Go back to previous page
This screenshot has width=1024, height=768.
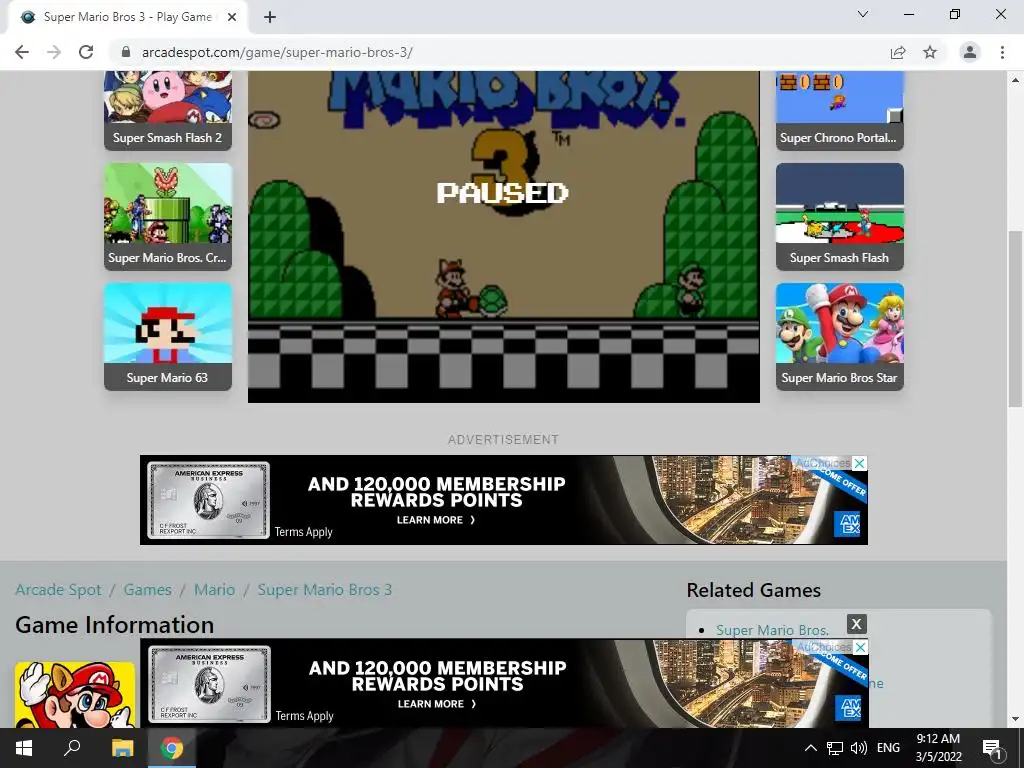[x=22, y=52]
